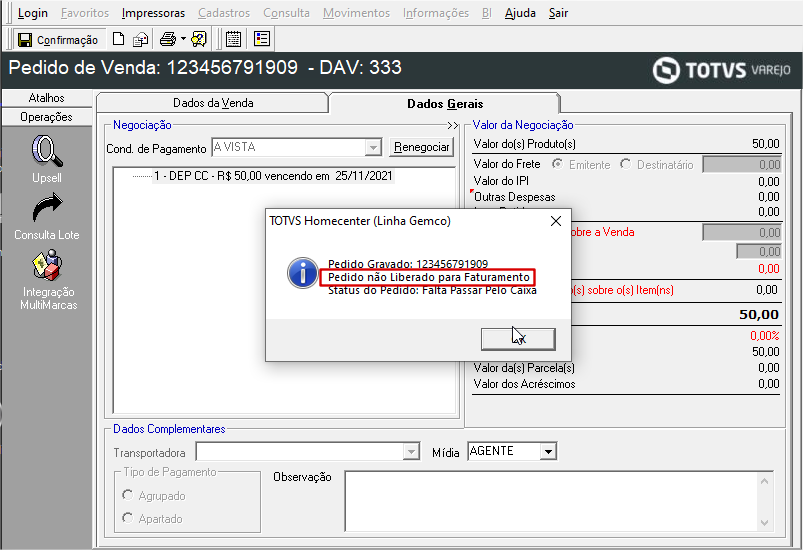803x550 pixels.
Task: Click the Valor do IPI label
Action: click(x=501, y=181)
